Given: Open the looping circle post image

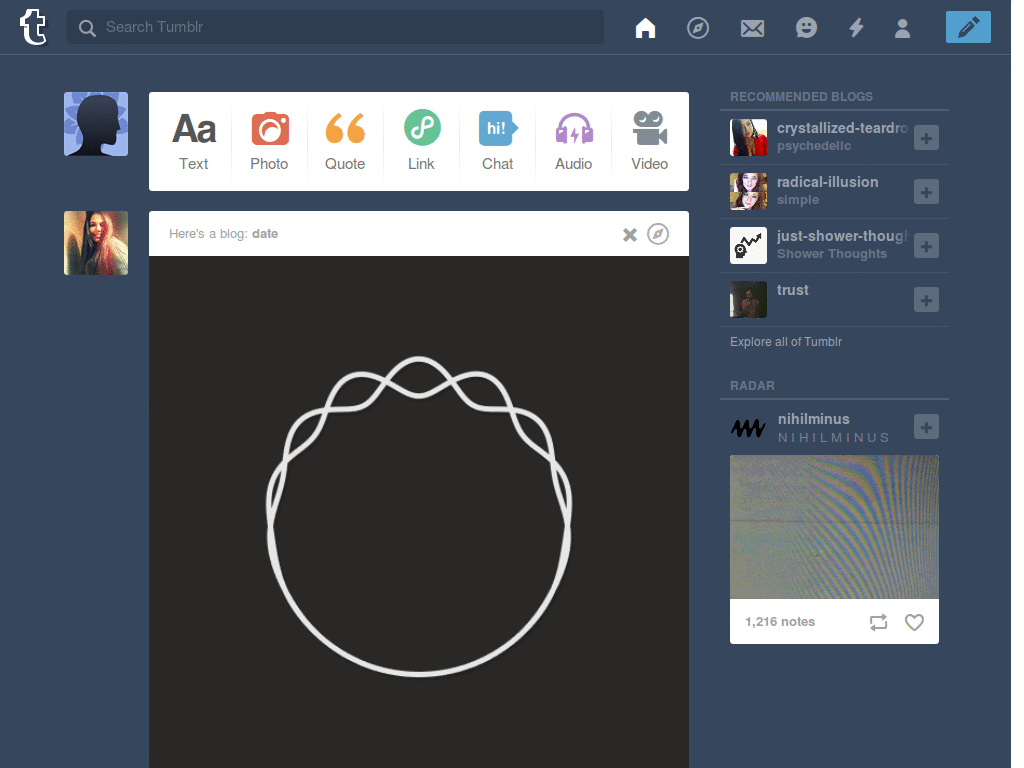Looking at the screenshot, I should [419, 512].
